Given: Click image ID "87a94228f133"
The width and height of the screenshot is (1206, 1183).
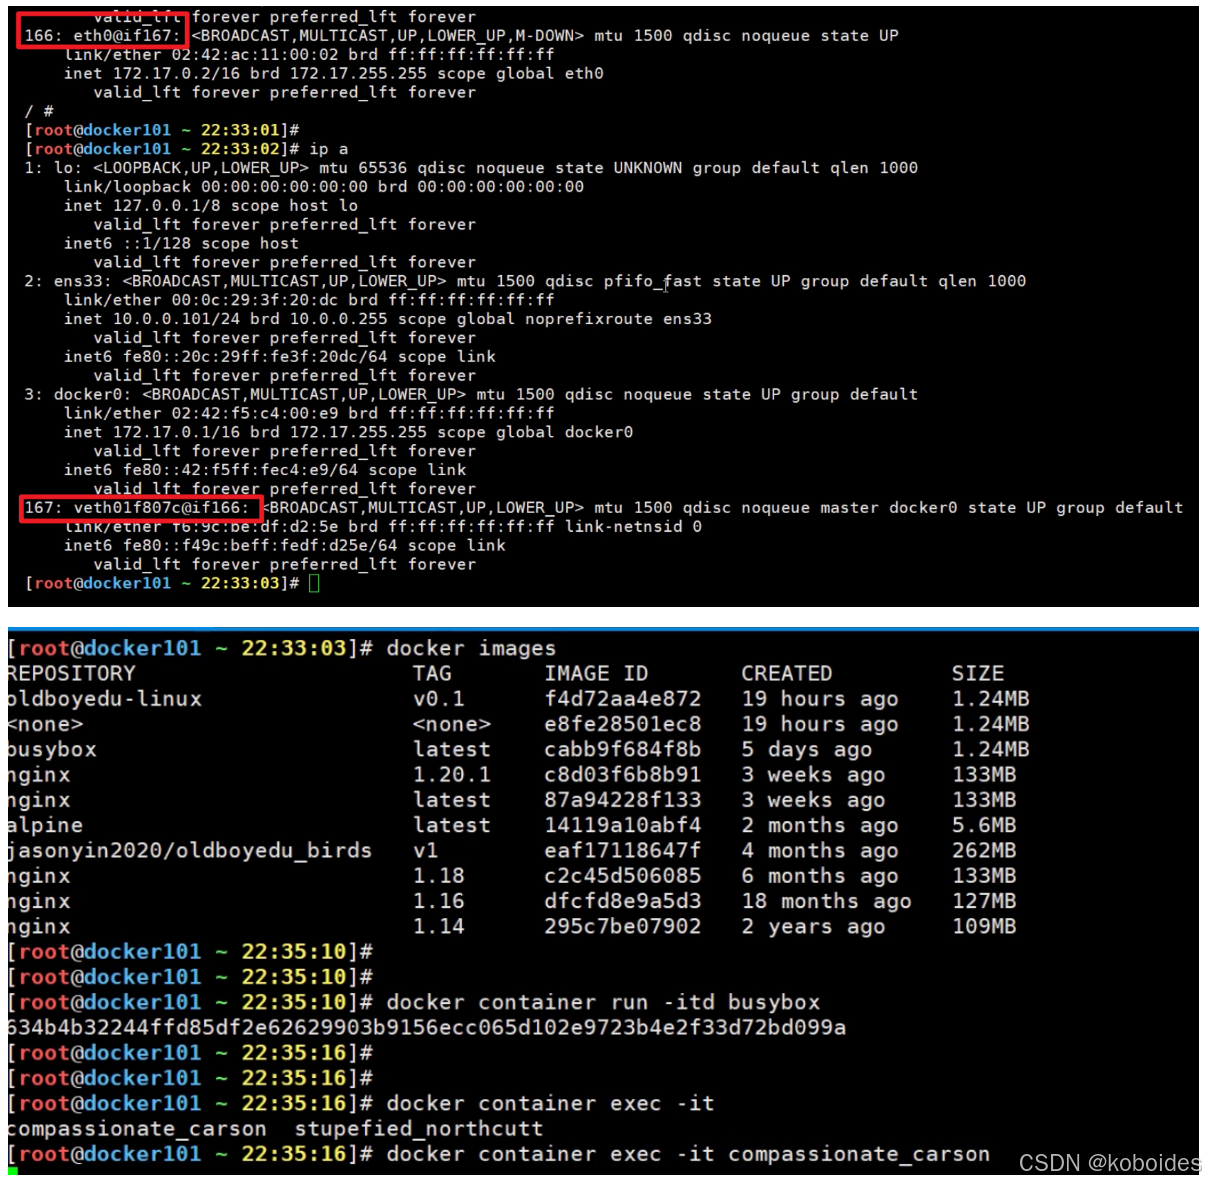Looking at the screenshot, I should point(622,800).
